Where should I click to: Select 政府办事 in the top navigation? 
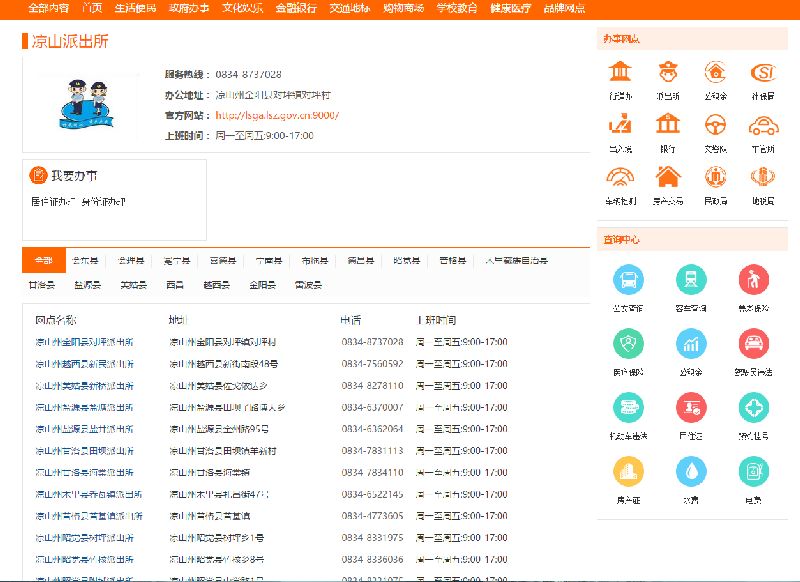pos(189,8)
